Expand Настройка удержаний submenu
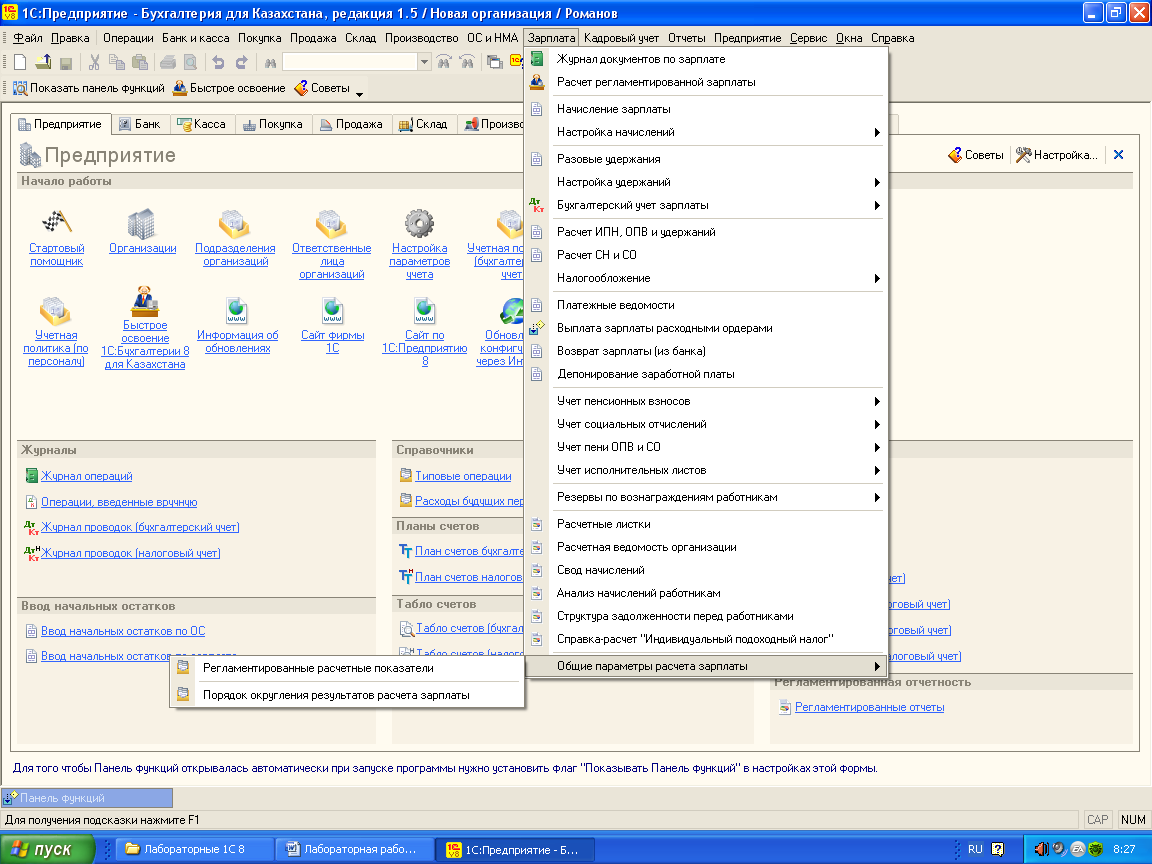The width and height of the screenshot is (1152, 864). [x=876, y=182]
